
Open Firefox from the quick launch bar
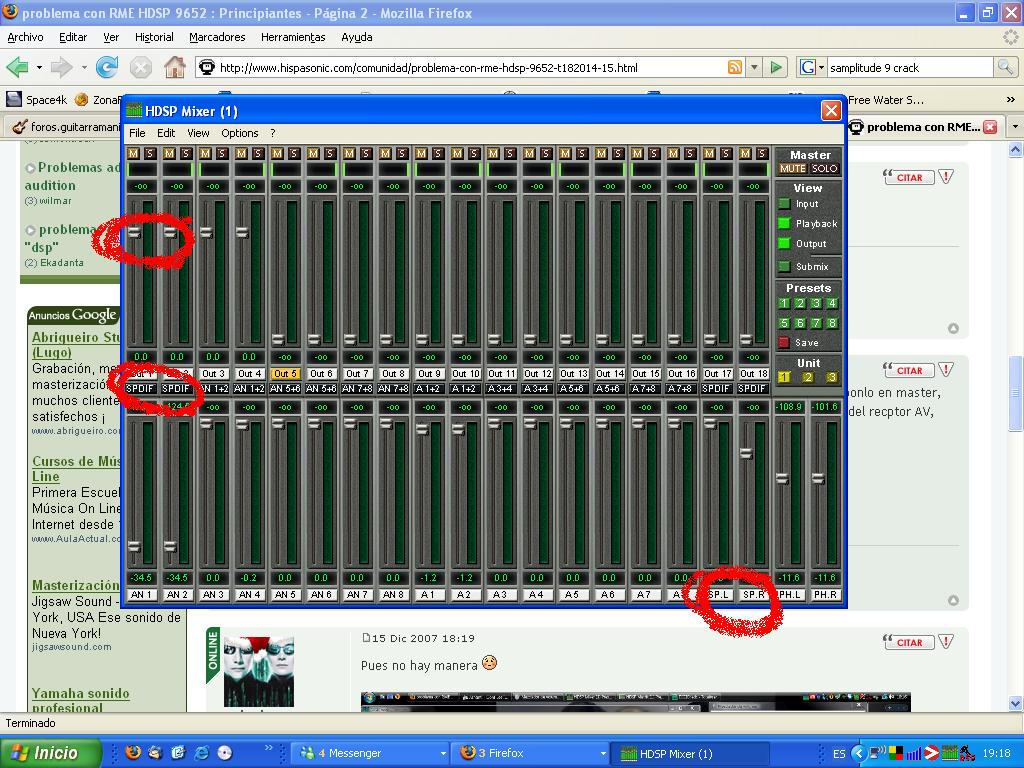click(x=133, y=752)
